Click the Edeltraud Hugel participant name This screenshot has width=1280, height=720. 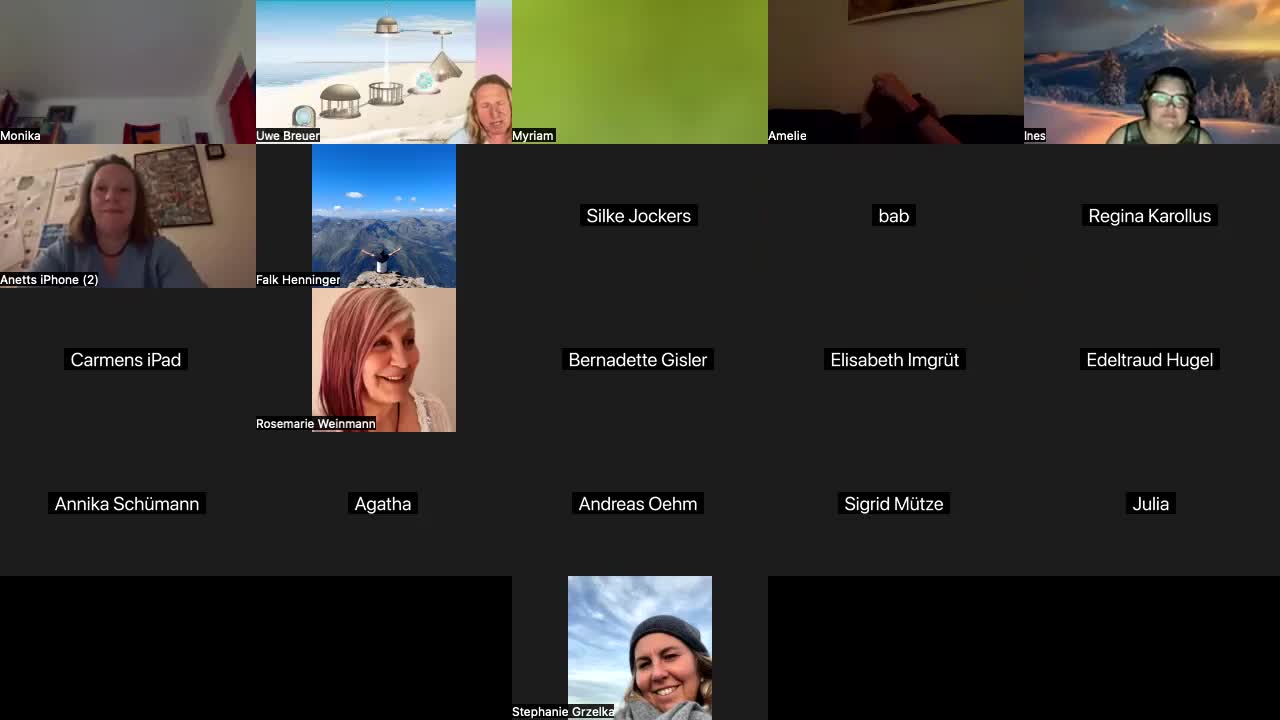point(1150,360)
